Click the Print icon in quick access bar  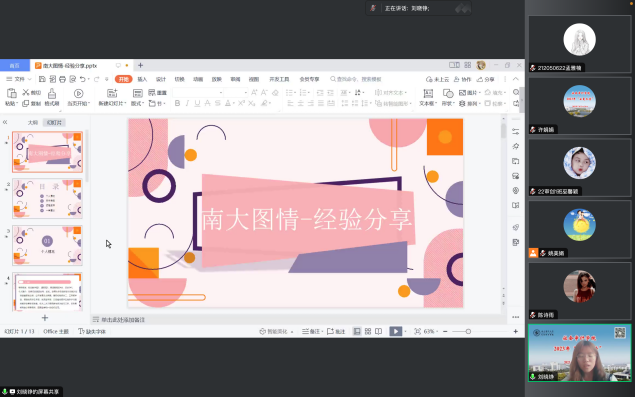point(62,79)
